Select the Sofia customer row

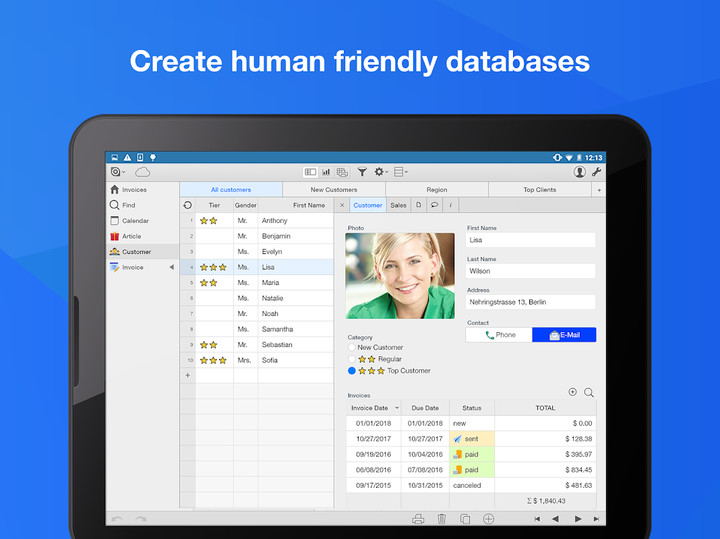point(257,360)
